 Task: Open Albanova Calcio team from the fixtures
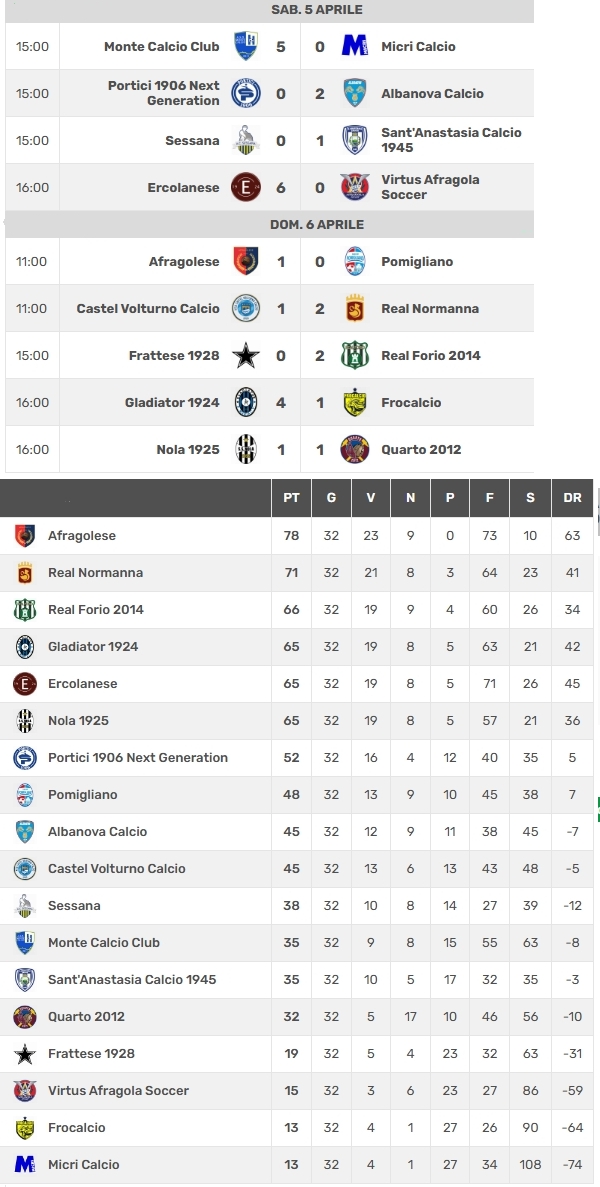click(432, 93)
